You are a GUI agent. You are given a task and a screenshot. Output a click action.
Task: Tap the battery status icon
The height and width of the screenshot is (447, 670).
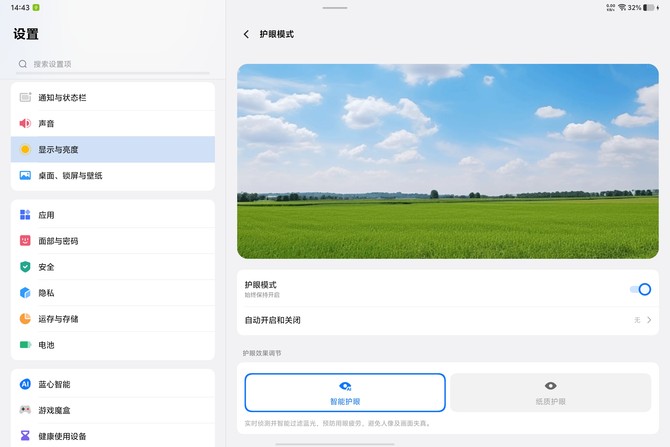pos(649,7)
